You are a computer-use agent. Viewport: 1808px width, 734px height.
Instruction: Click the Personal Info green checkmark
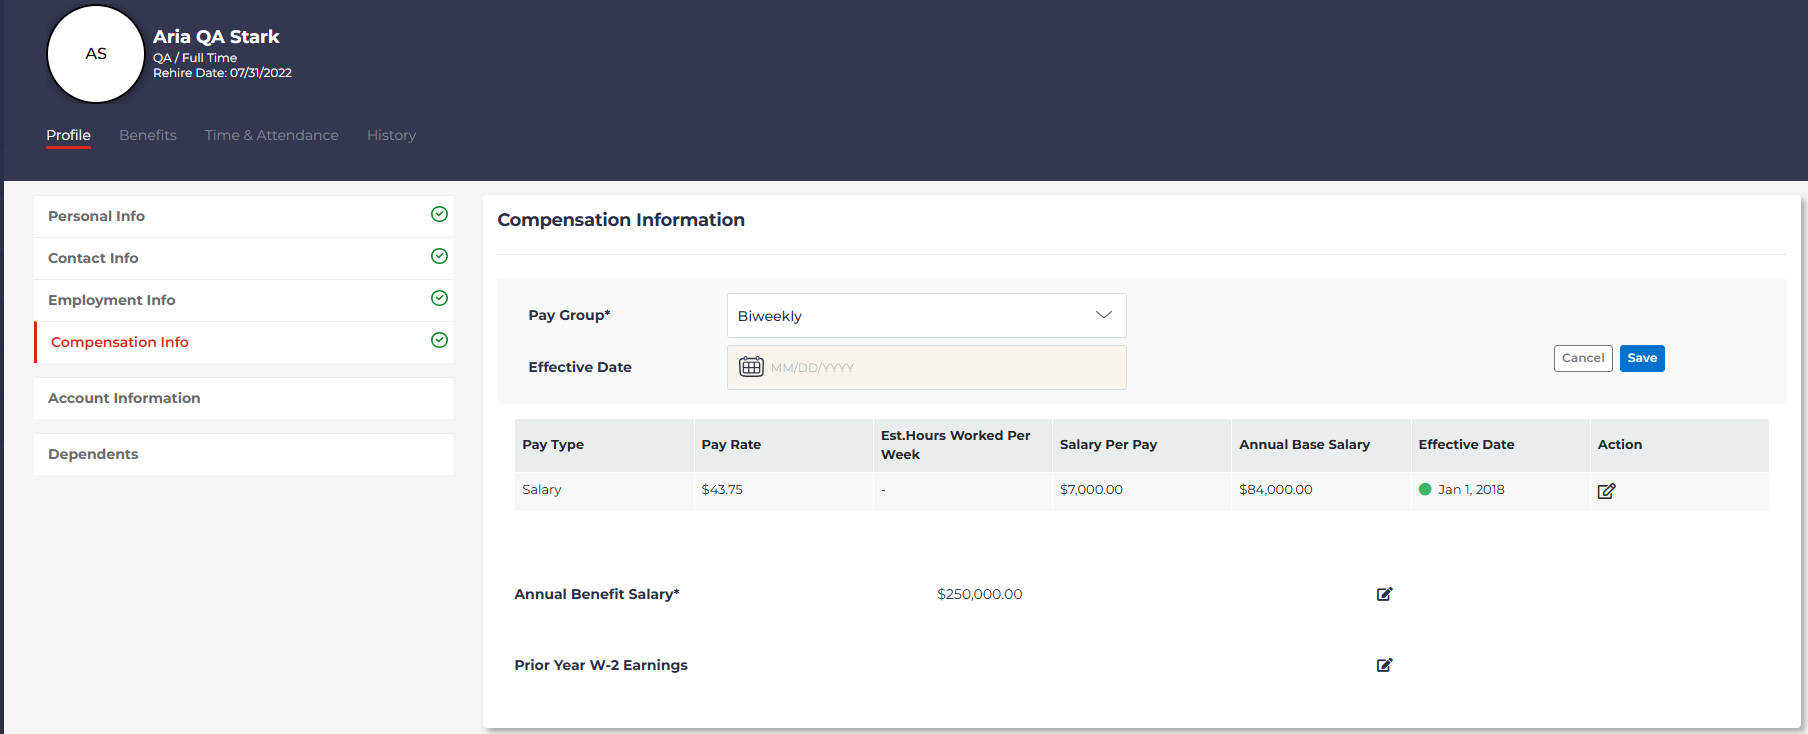coord(439,214)
